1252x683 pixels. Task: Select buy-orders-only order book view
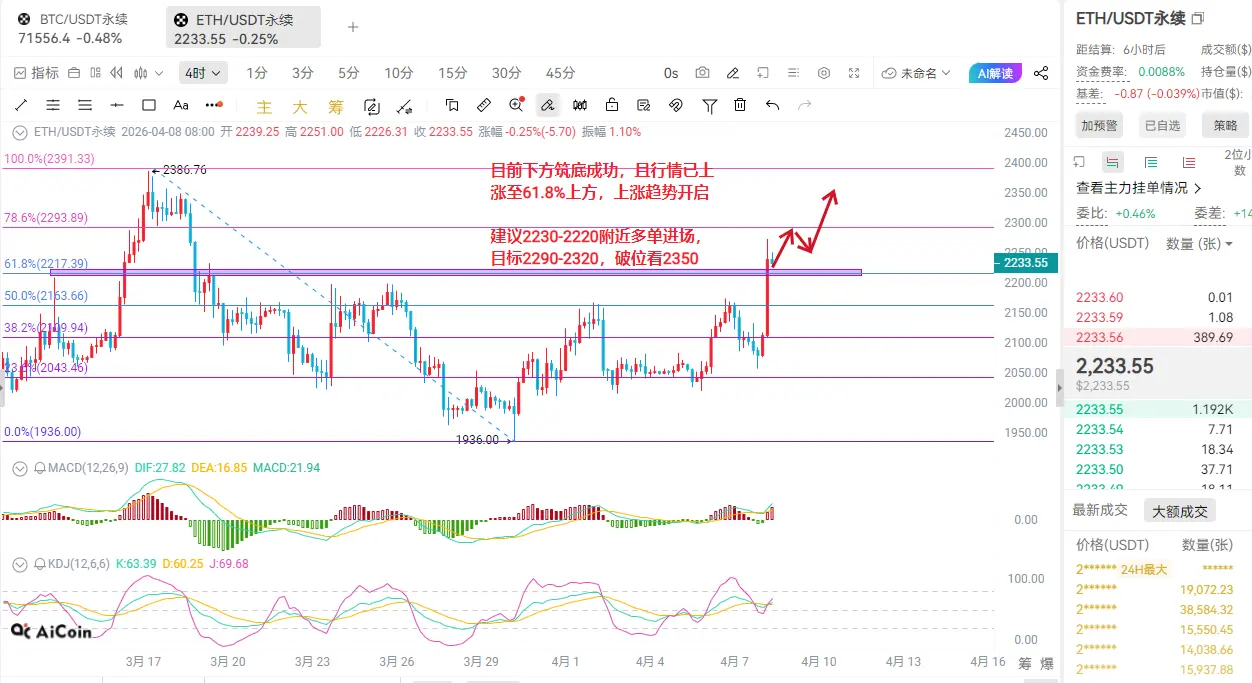(1151, 162)
